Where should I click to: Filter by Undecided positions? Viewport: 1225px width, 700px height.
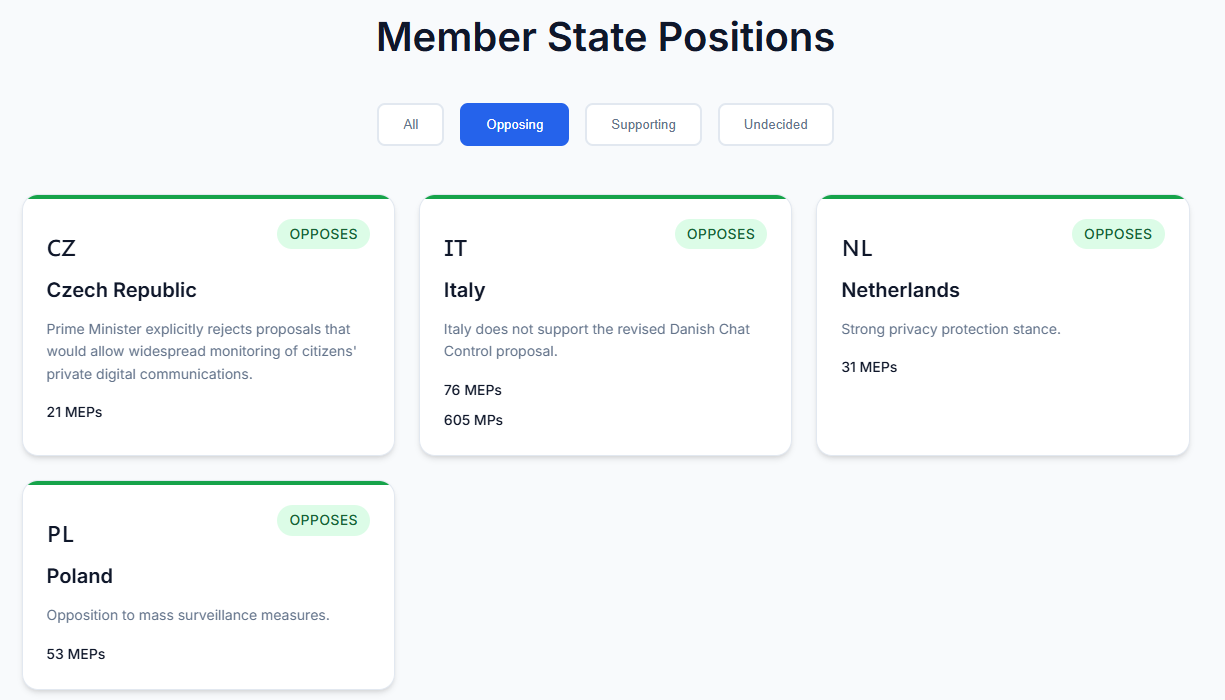coord(775,125)
